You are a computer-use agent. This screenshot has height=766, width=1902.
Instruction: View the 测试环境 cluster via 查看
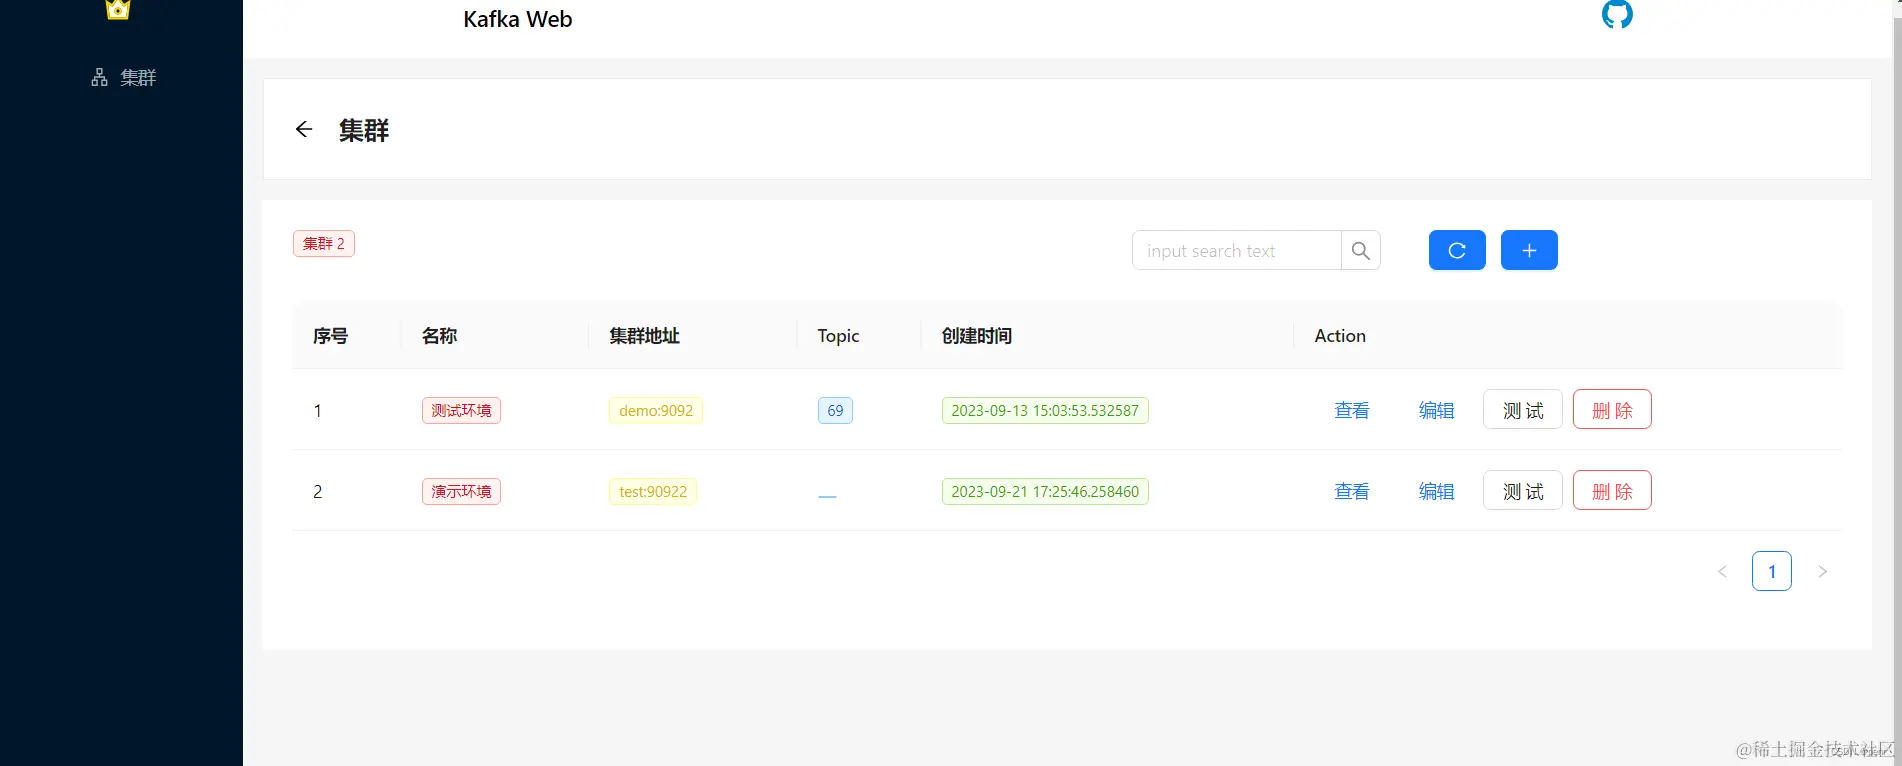coord(1352,410)
